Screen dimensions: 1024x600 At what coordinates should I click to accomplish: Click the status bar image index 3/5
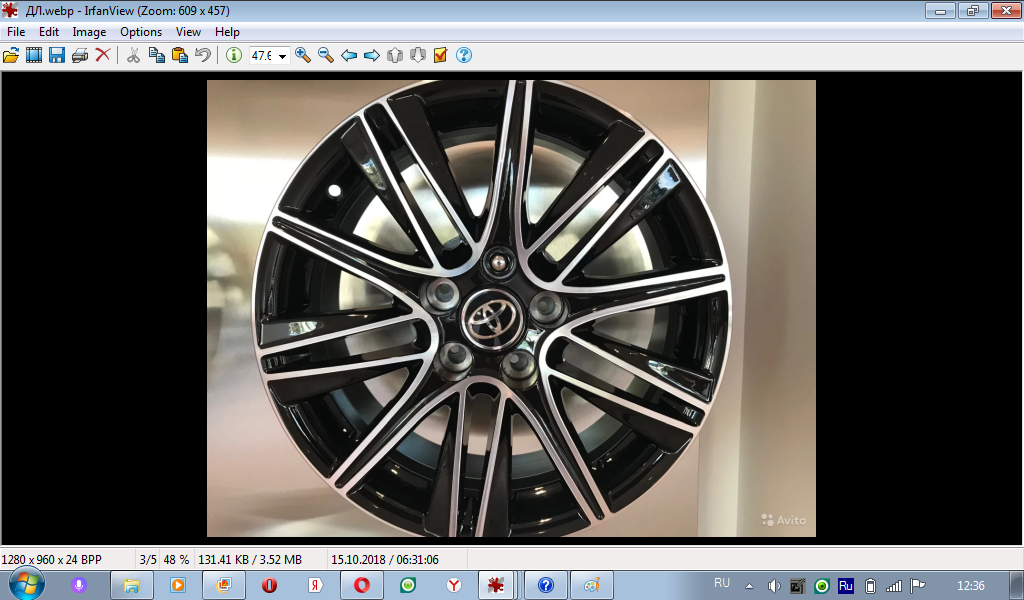[x=148, y=560]
